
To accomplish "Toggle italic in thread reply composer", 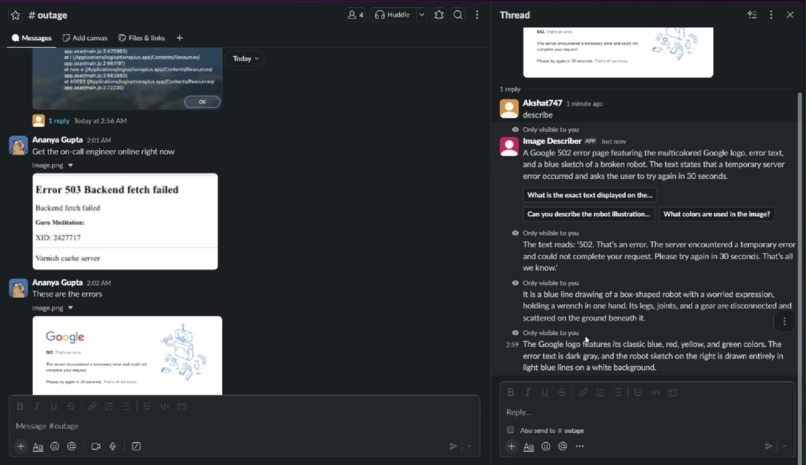I will [527, 393].
